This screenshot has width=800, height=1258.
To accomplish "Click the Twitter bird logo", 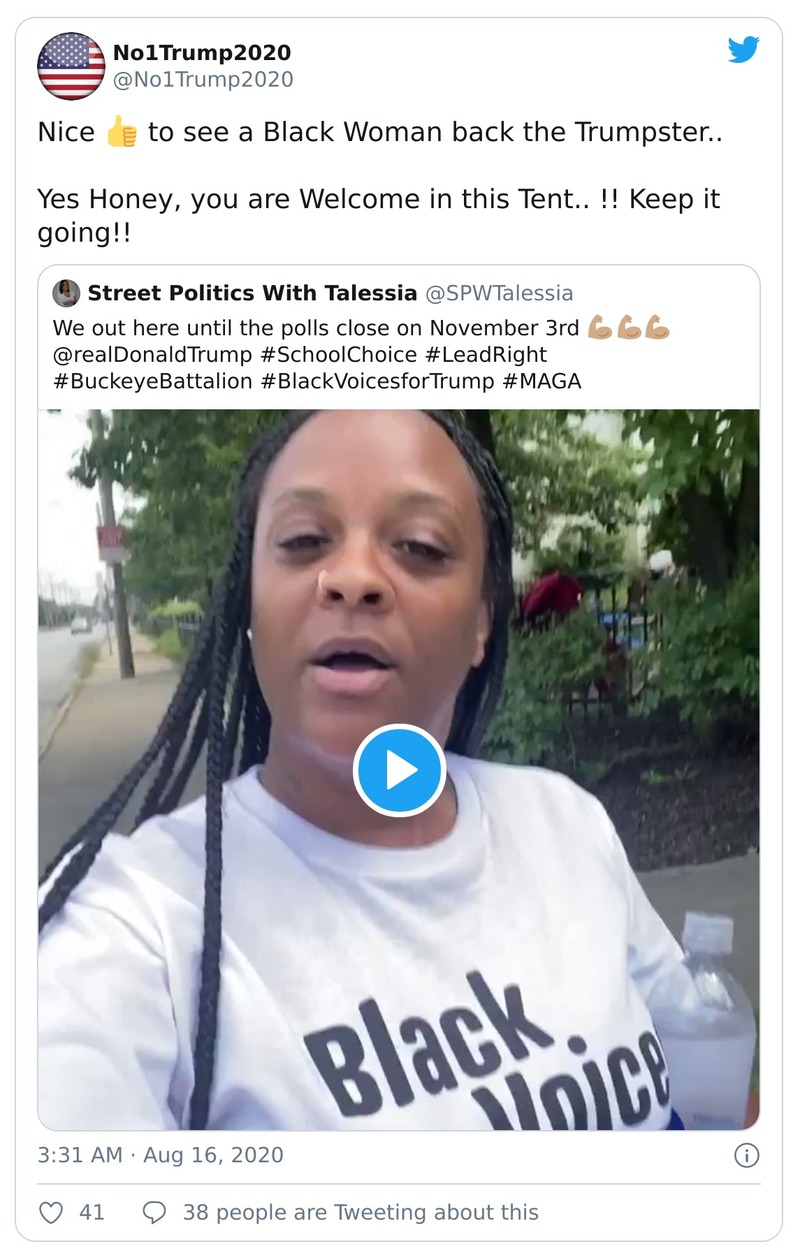I will (x=743, y=50).
